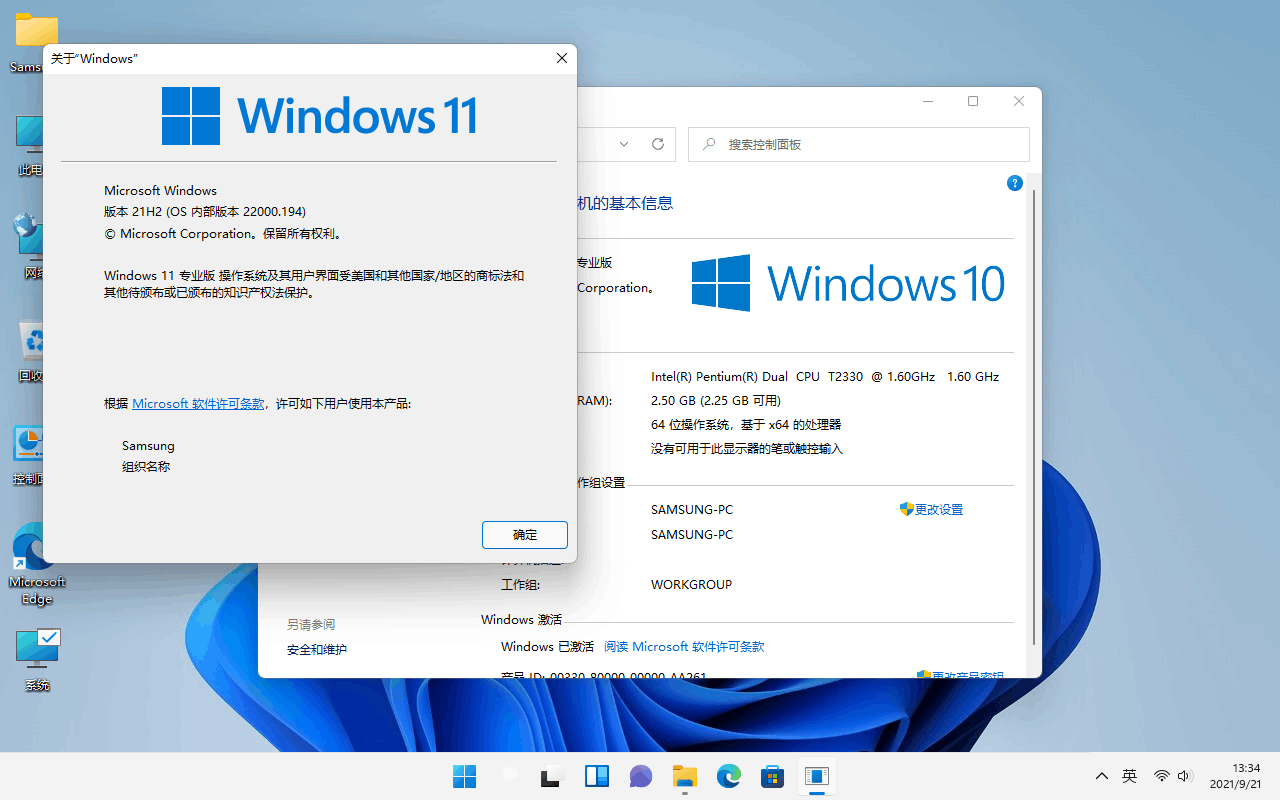Switch the 英 input method indicator
The width and height of the screenshot is (1280, 800).
(x=1129, y=776)
